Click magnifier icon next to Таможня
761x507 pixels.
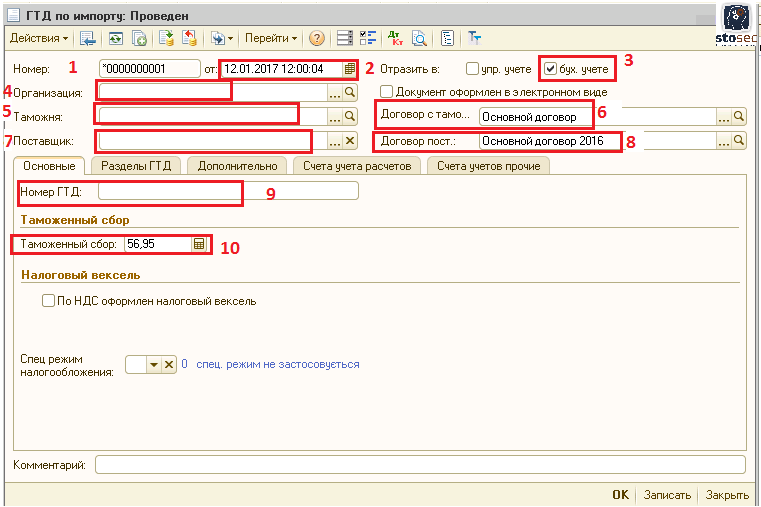pyautogui.click(x=350, y=116)
